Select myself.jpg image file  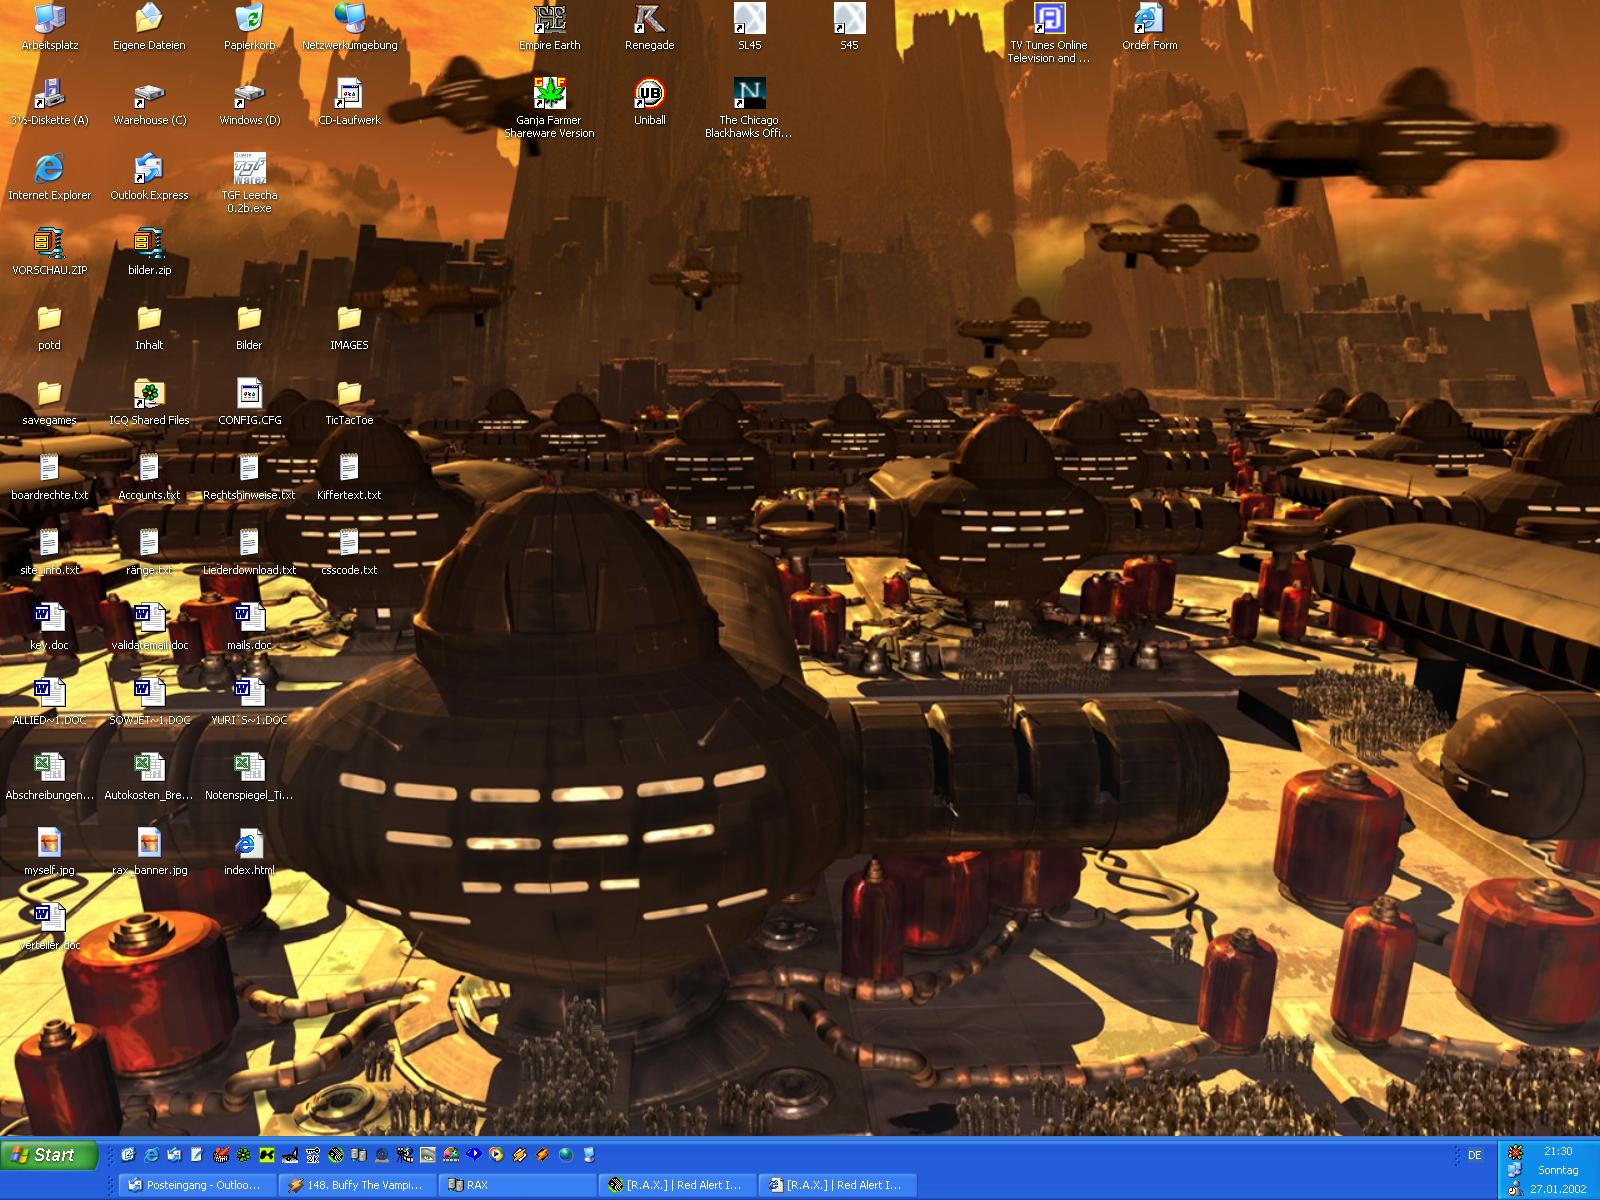pos(49,853)
